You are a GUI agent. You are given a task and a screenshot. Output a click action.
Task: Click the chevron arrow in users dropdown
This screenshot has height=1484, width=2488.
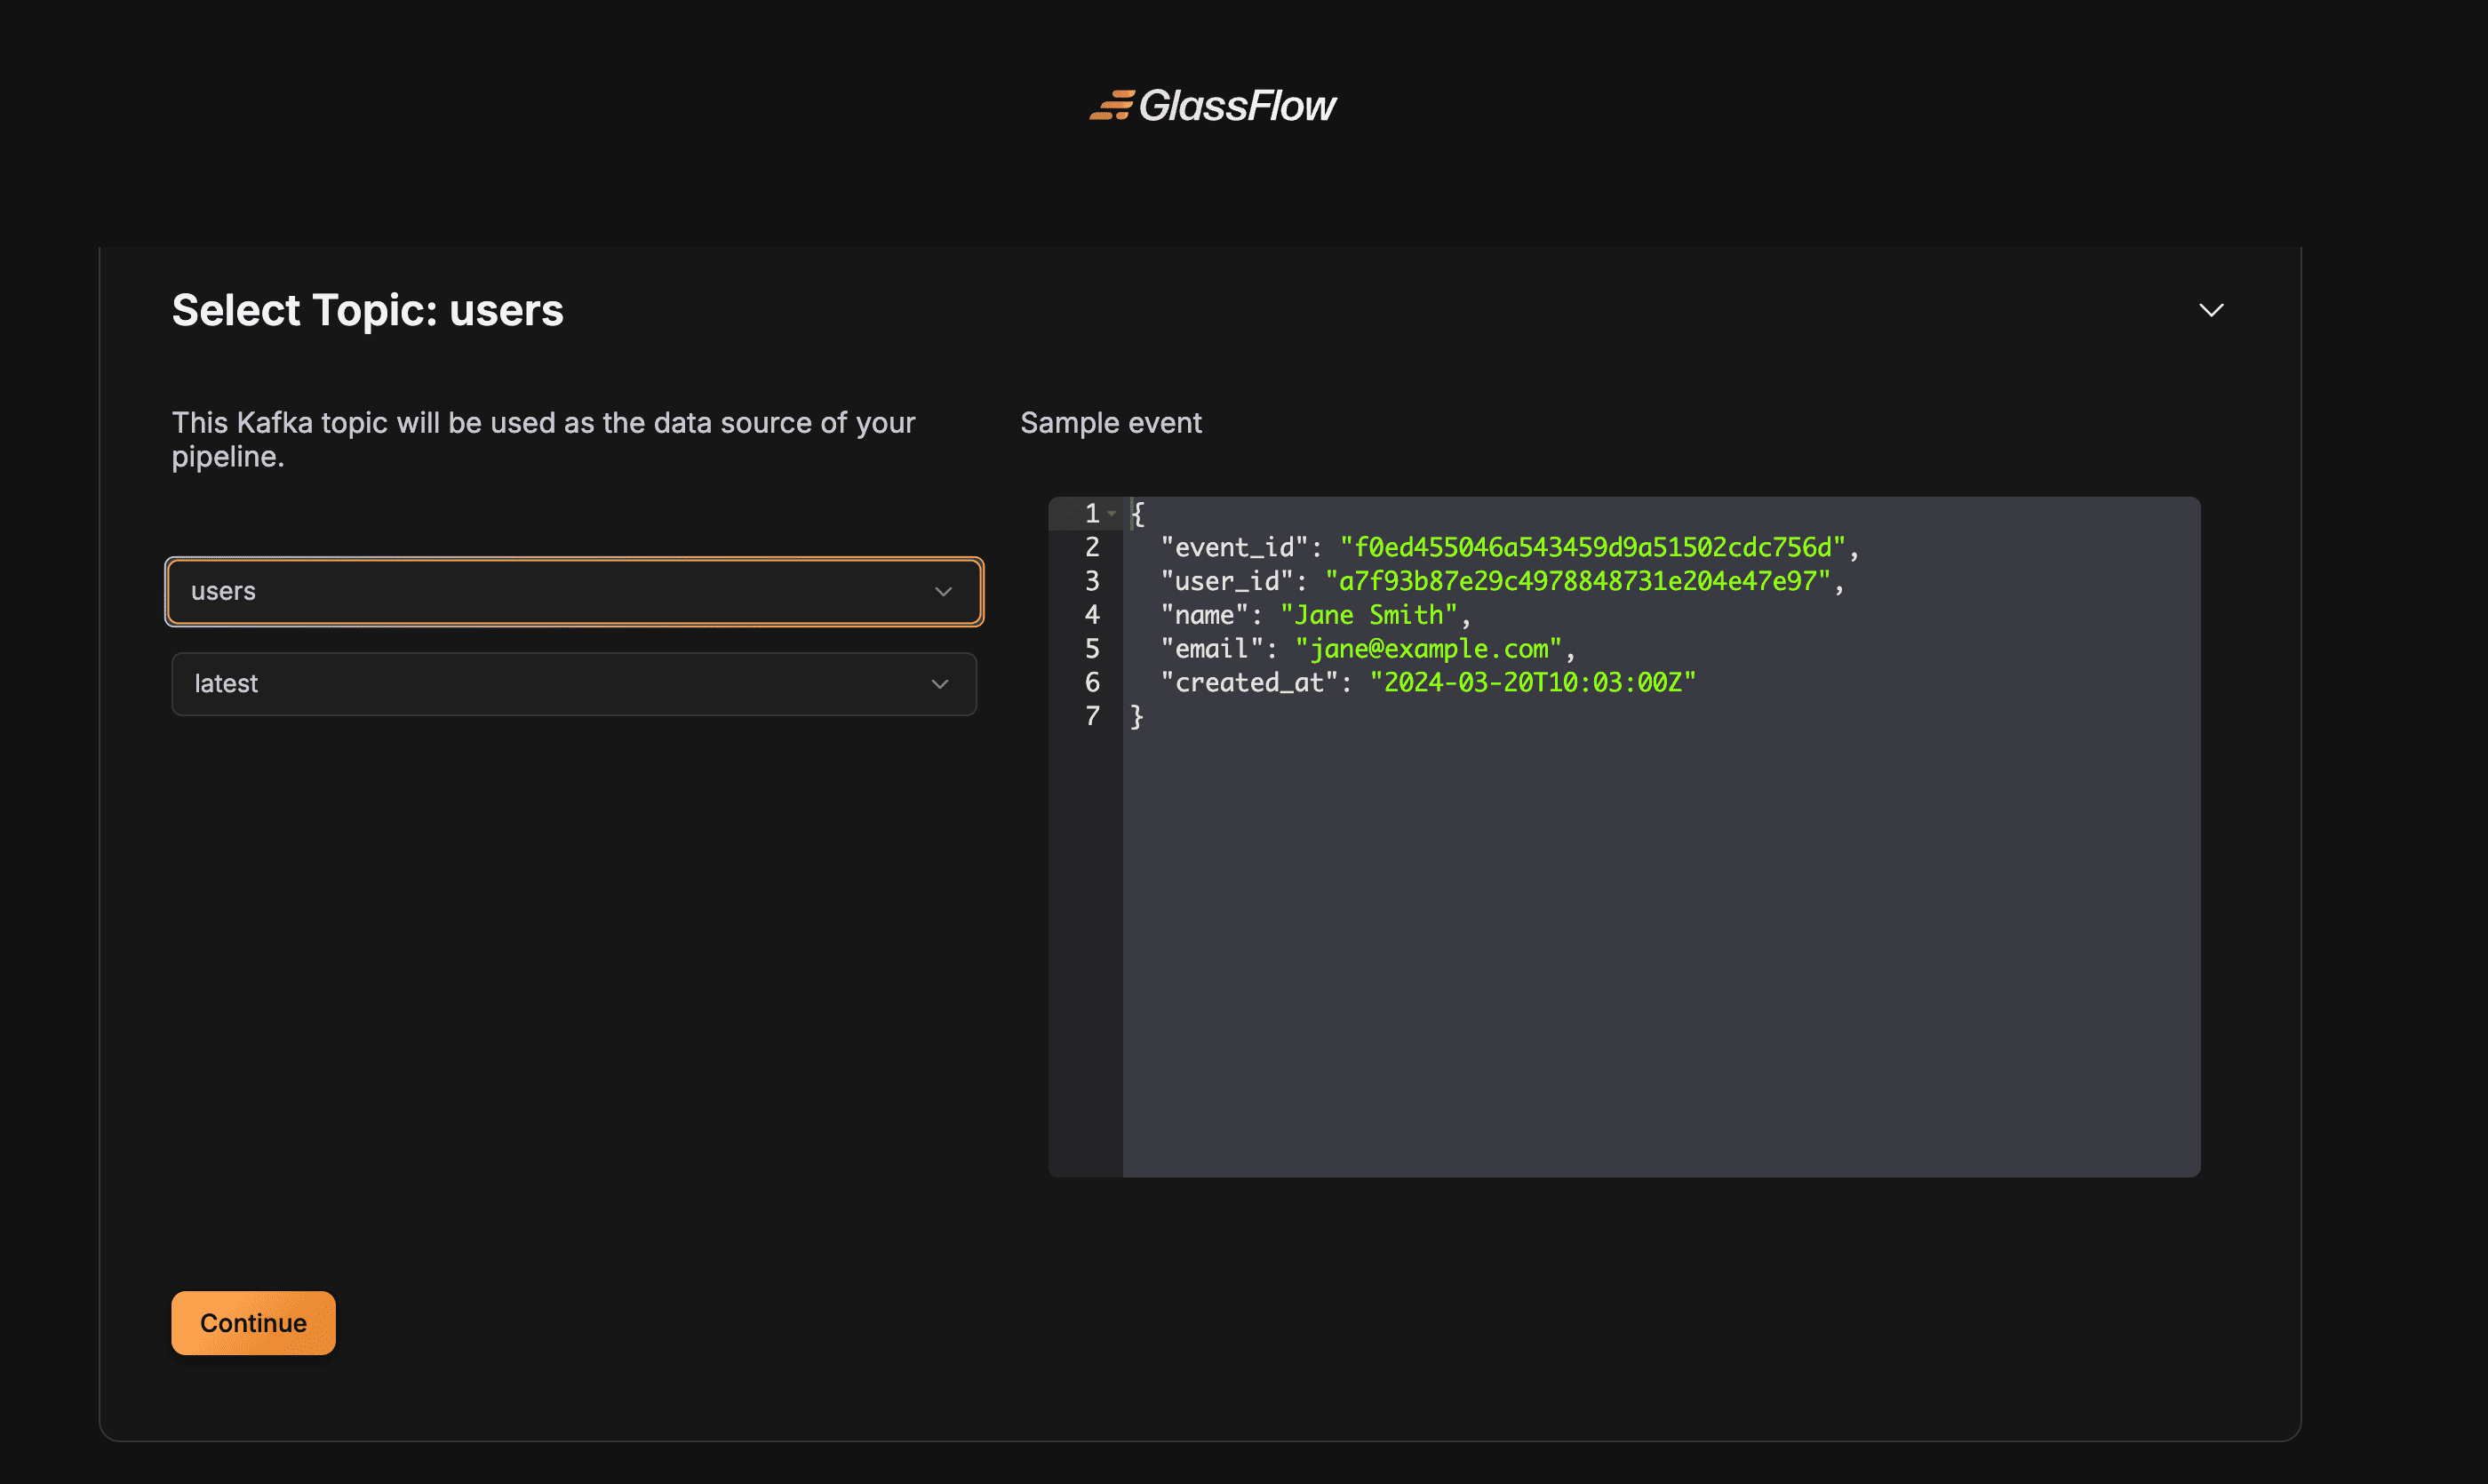(942, 592)
